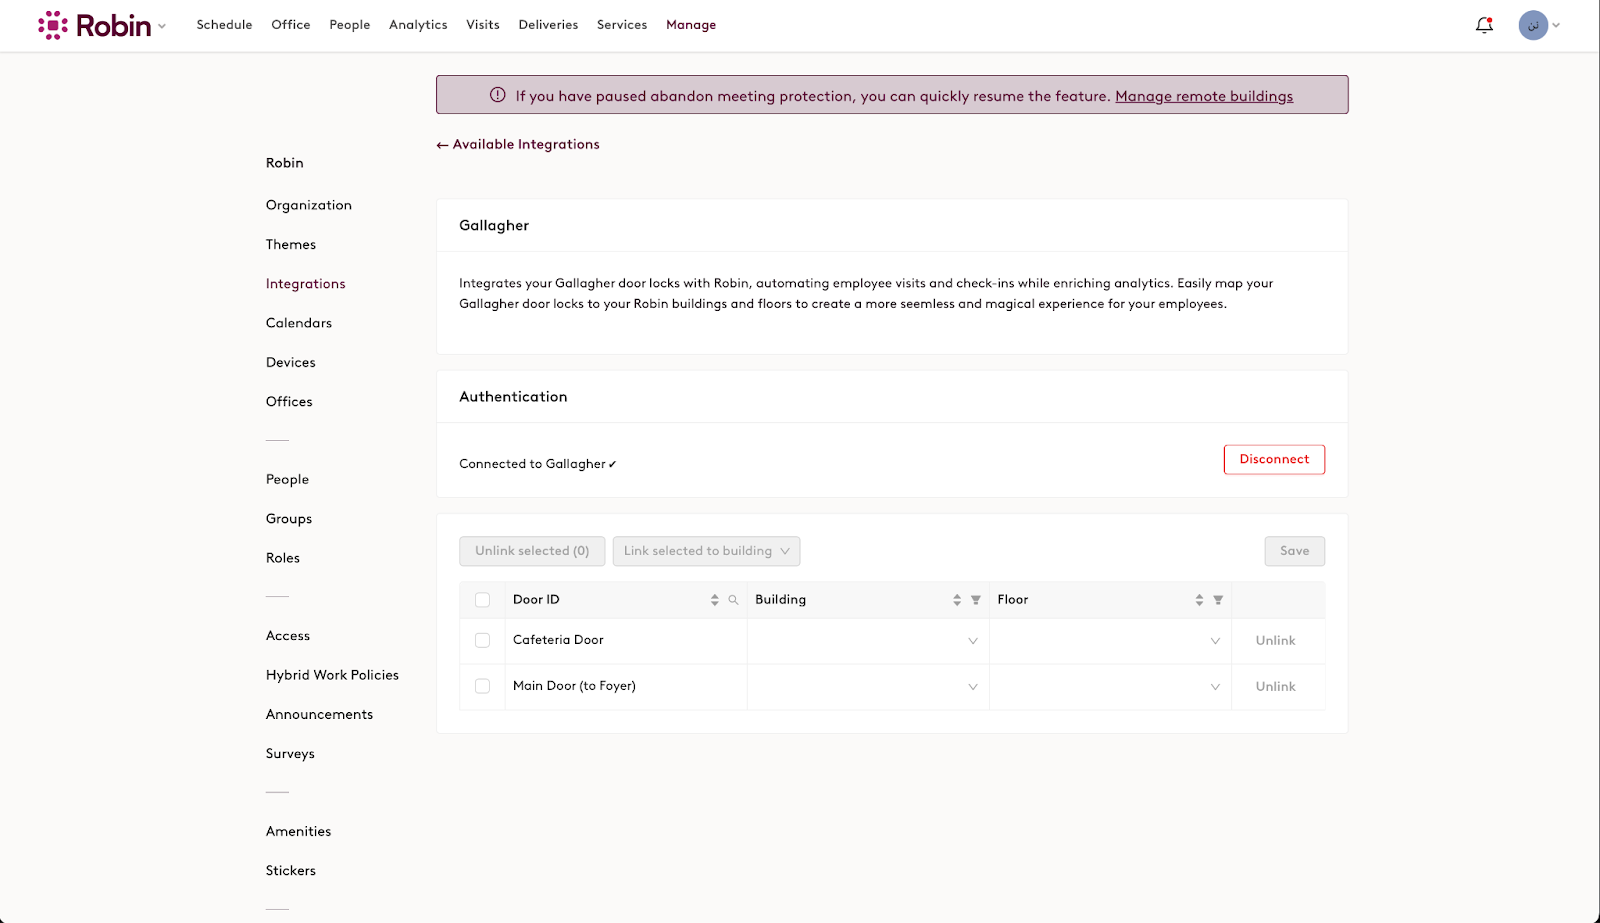Open the Office menu

tap(291, 25)
